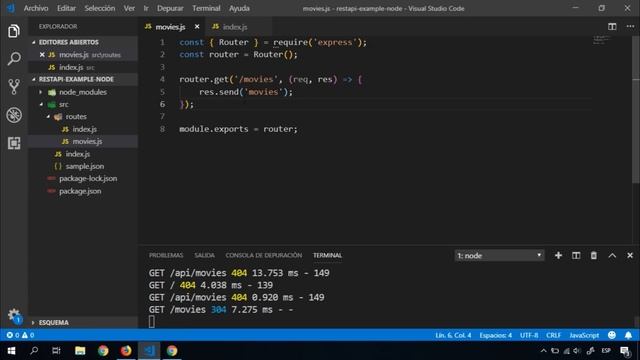Image resolution: width=640 pixels, height=360 pixels.
Task: Open the Explorer view in activity bar
Action: coord(14,31)
